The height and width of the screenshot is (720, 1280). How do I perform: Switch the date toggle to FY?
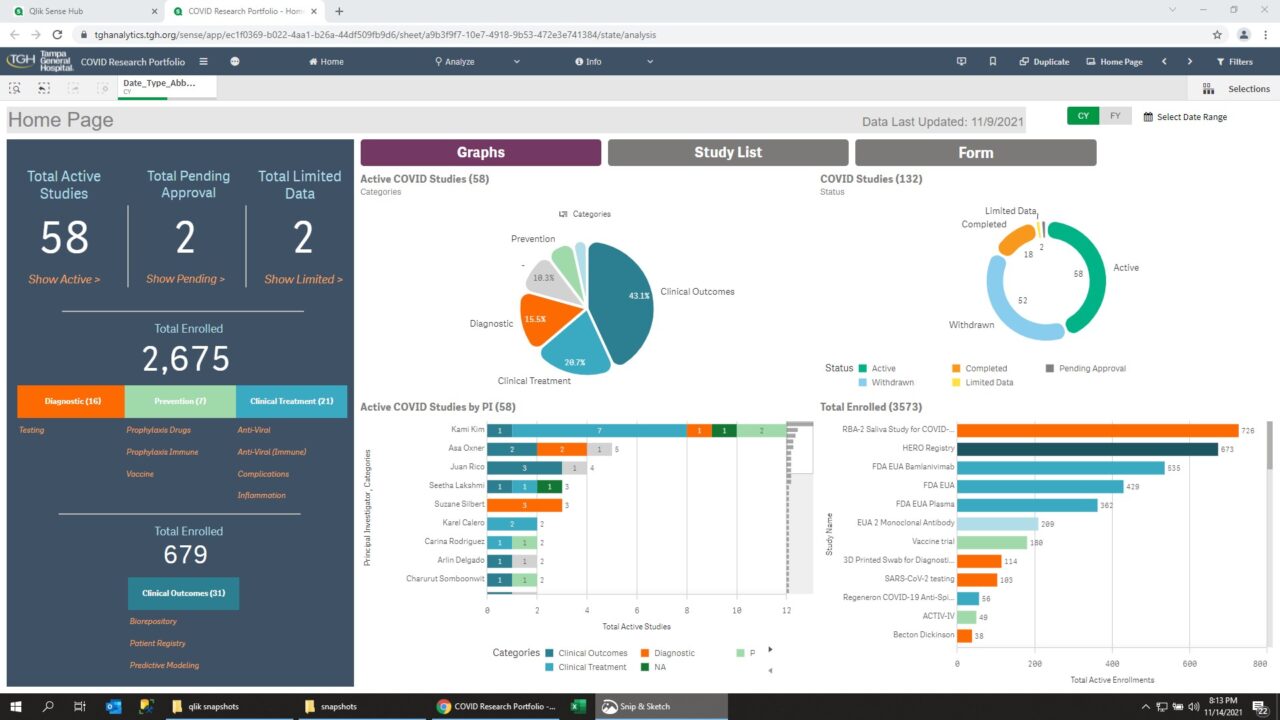1113,115
